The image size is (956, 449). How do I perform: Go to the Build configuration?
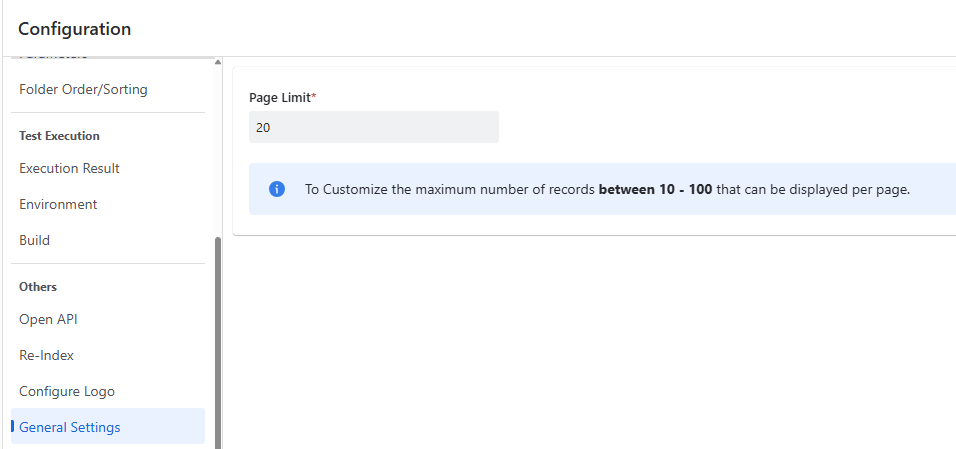click(x=34, y=240)
